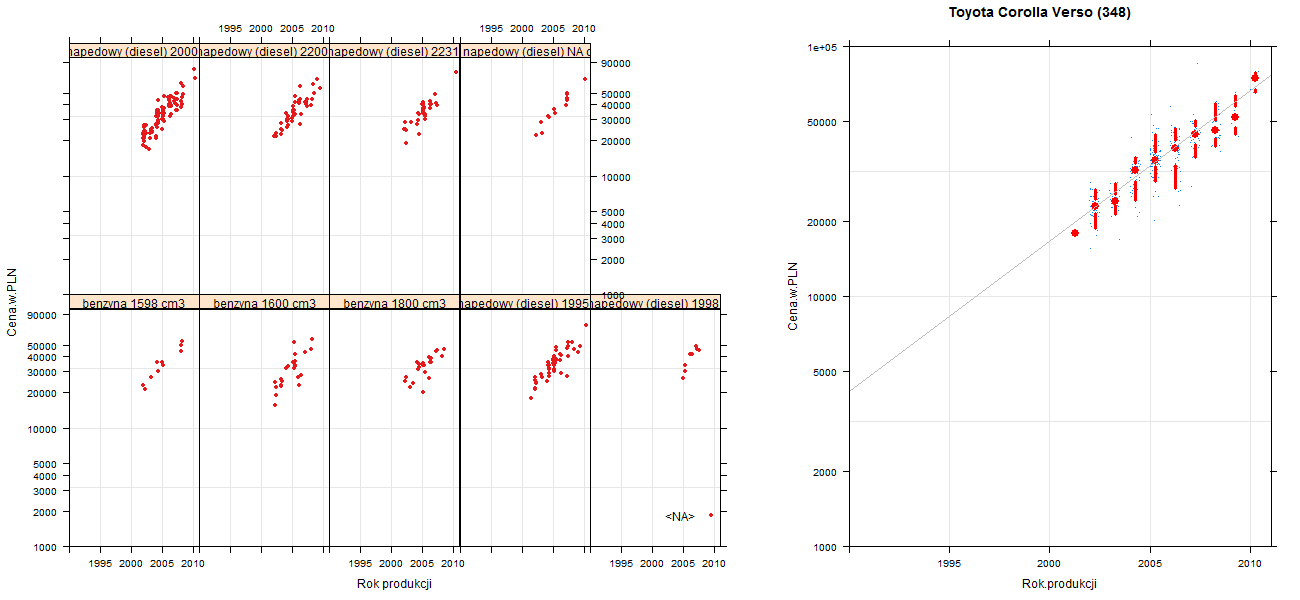Select the '(diesel) NA' panel strip

click(525, 51)
